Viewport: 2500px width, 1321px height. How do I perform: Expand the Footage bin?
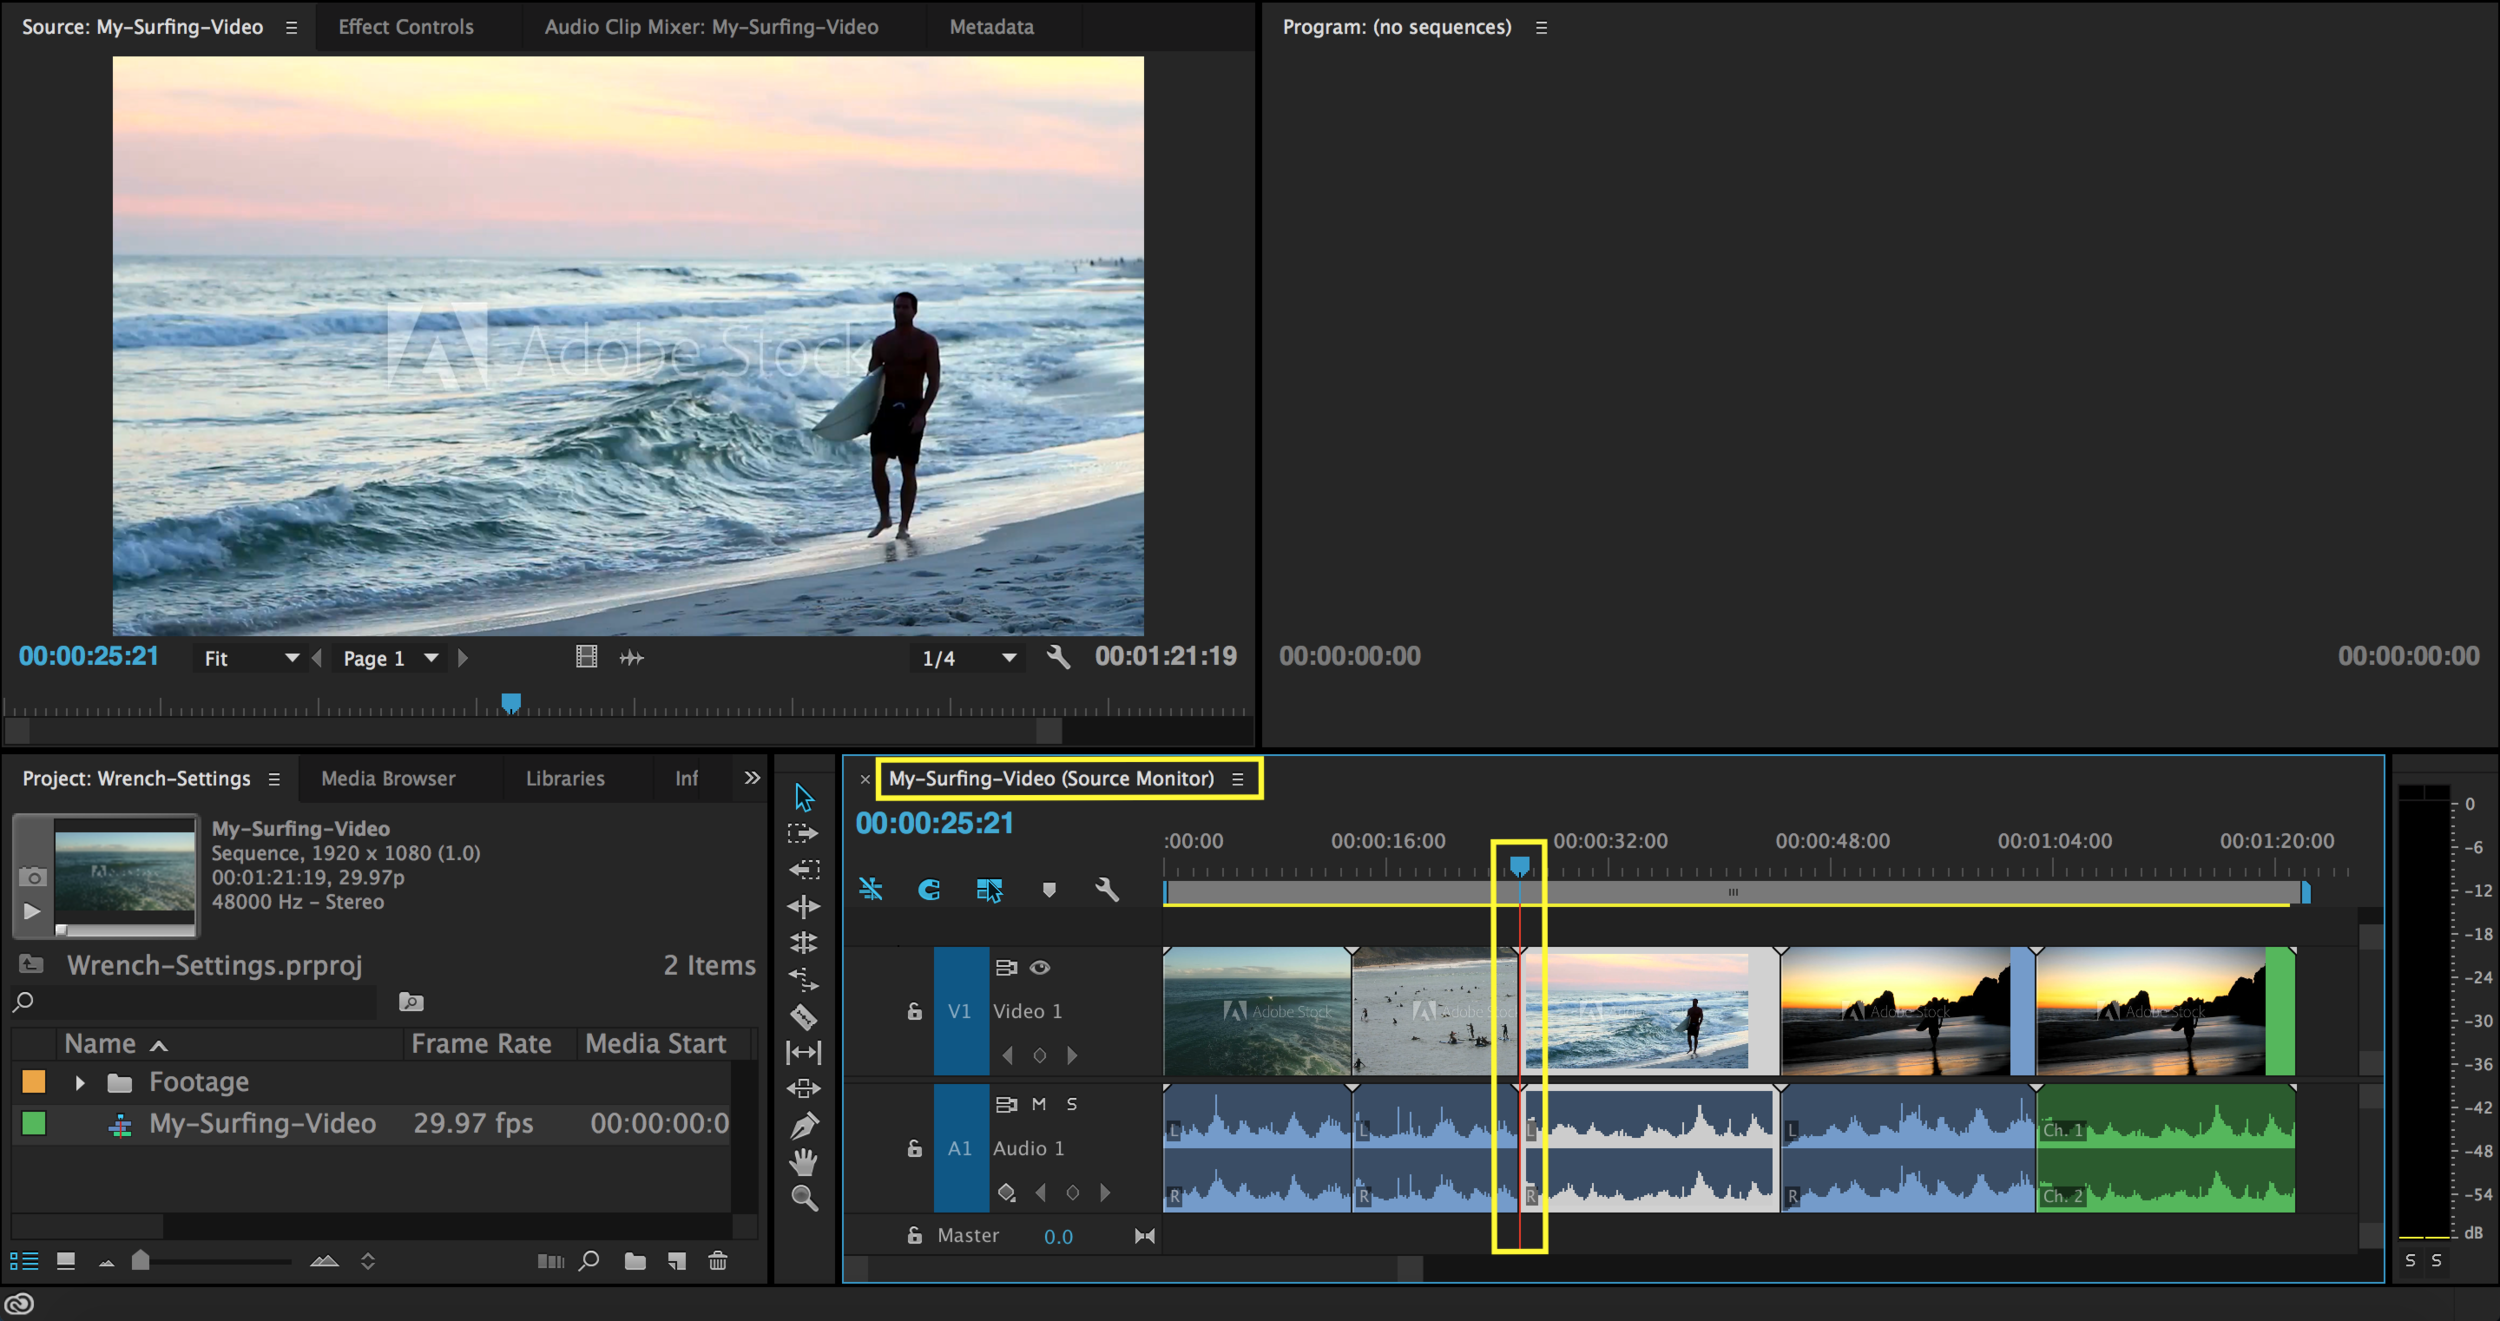pyautogui.click(x=80, y=1082)
